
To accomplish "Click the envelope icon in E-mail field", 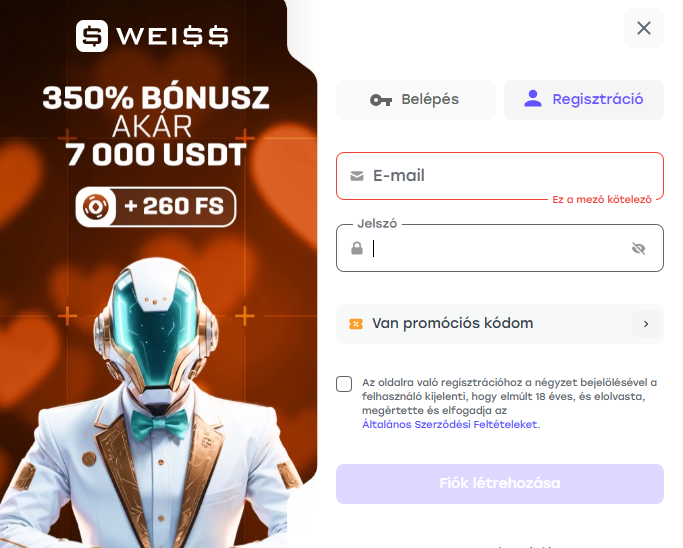I will (357, 176).
